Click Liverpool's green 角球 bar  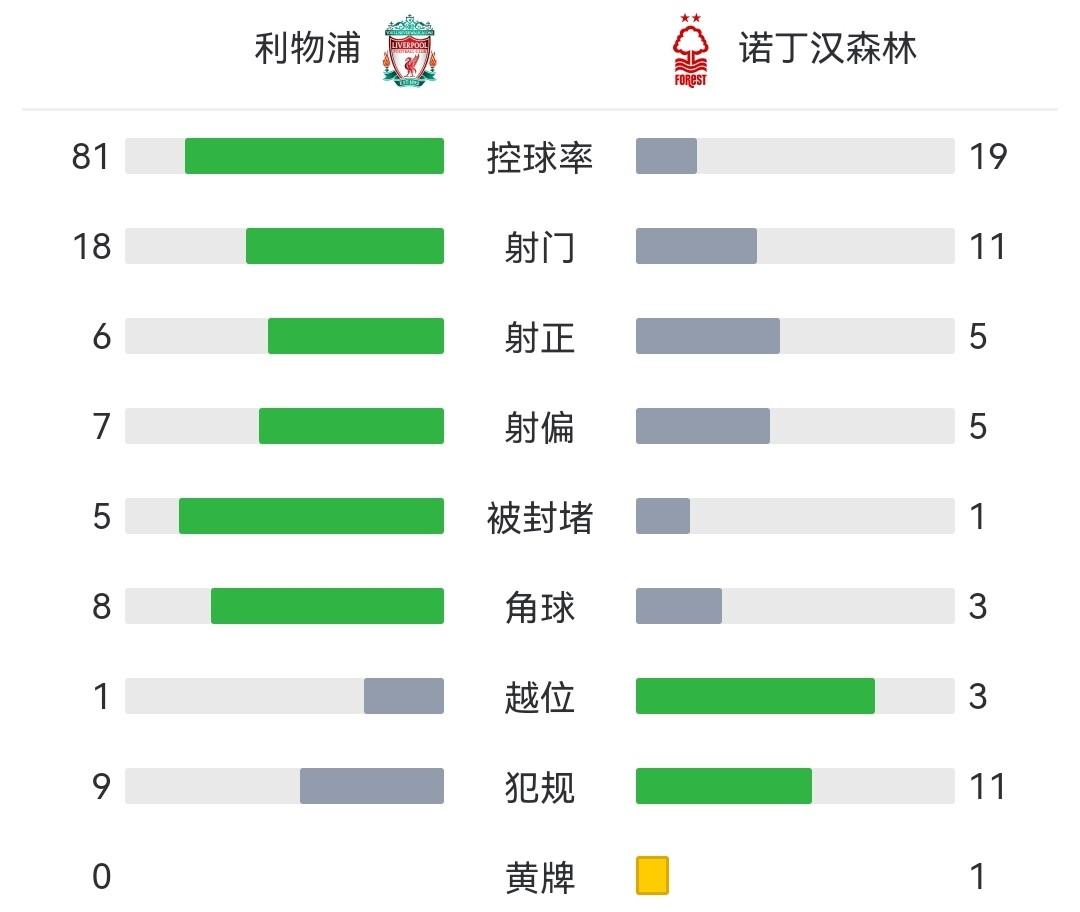coord(327,606)
